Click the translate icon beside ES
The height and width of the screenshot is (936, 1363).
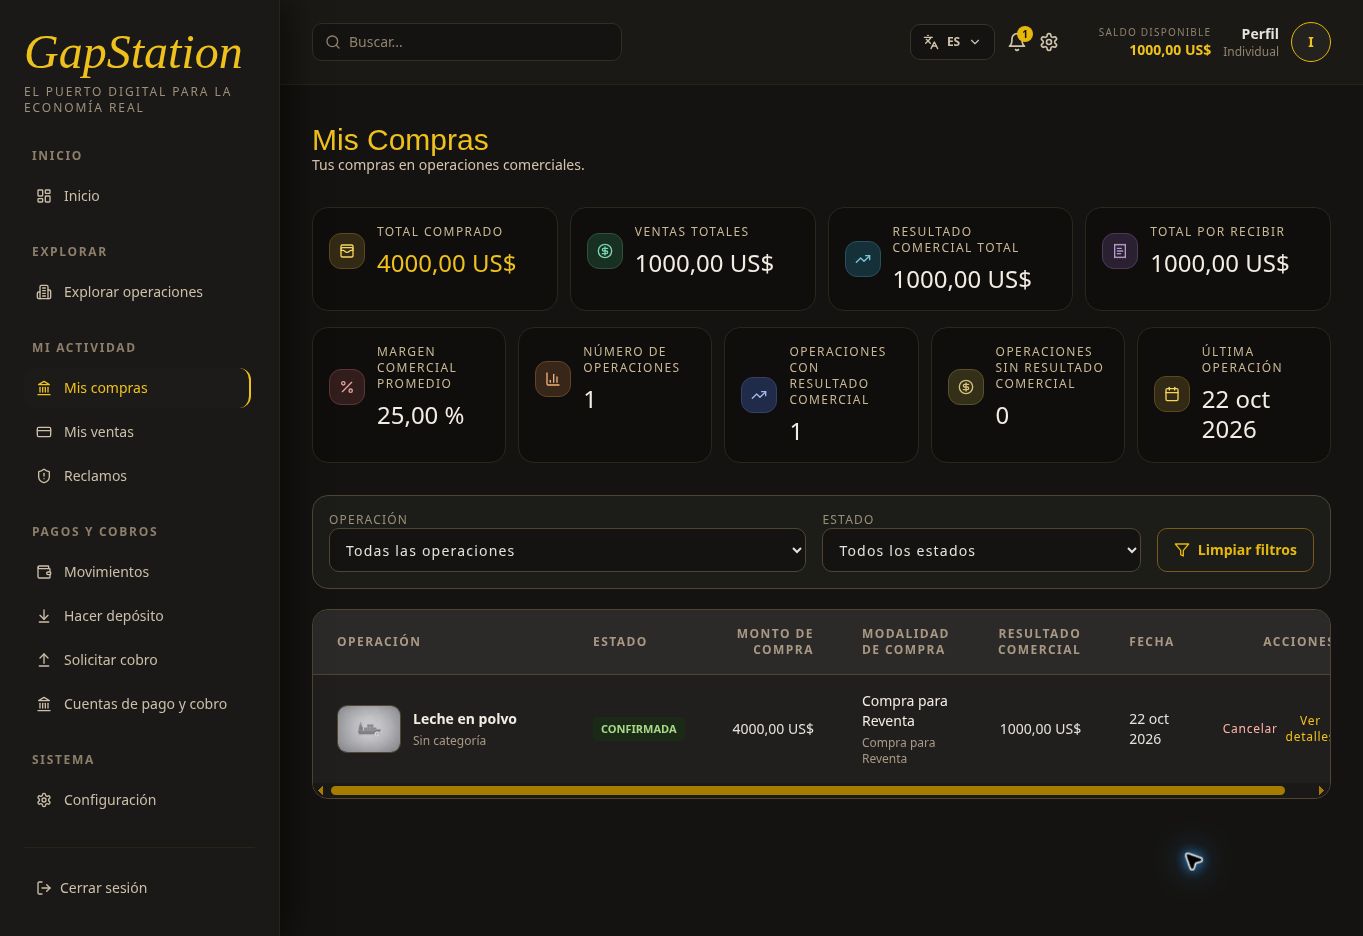coord(931,42)
